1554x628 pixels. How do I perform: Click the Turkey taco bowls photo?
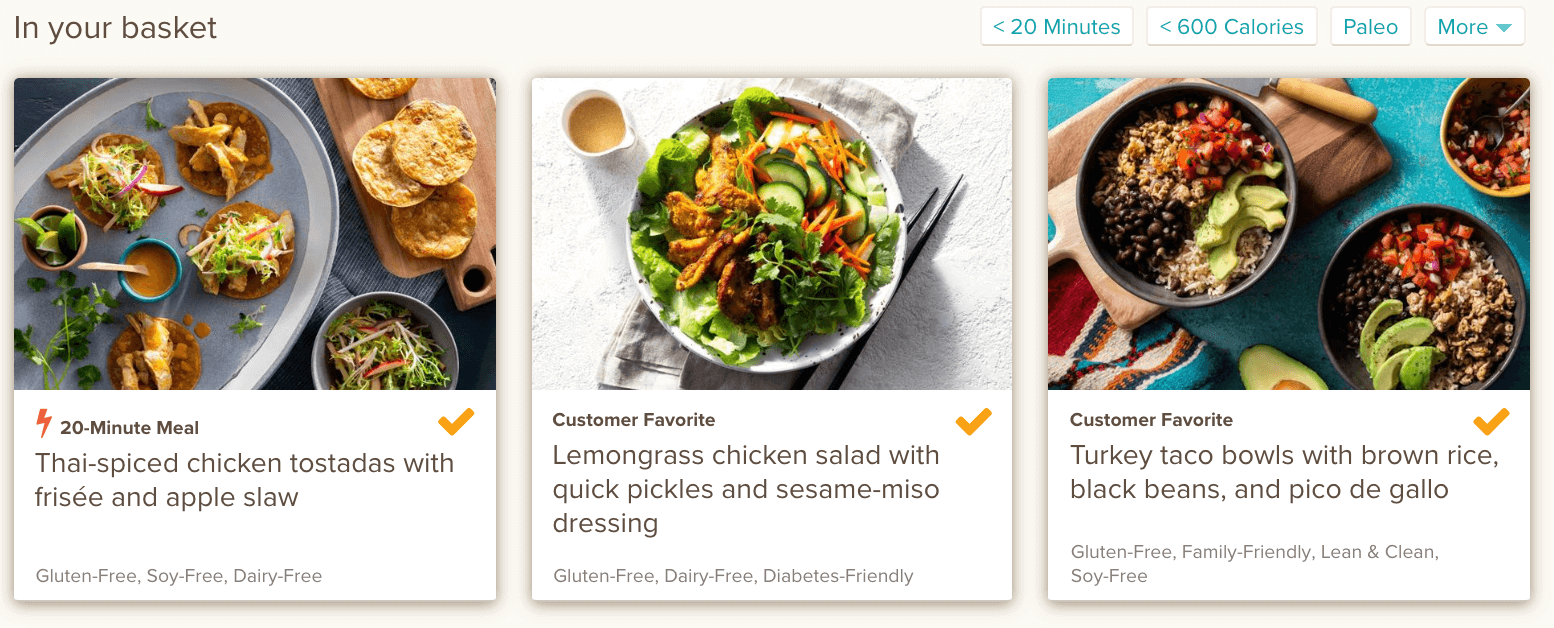tap(1288, 233)
